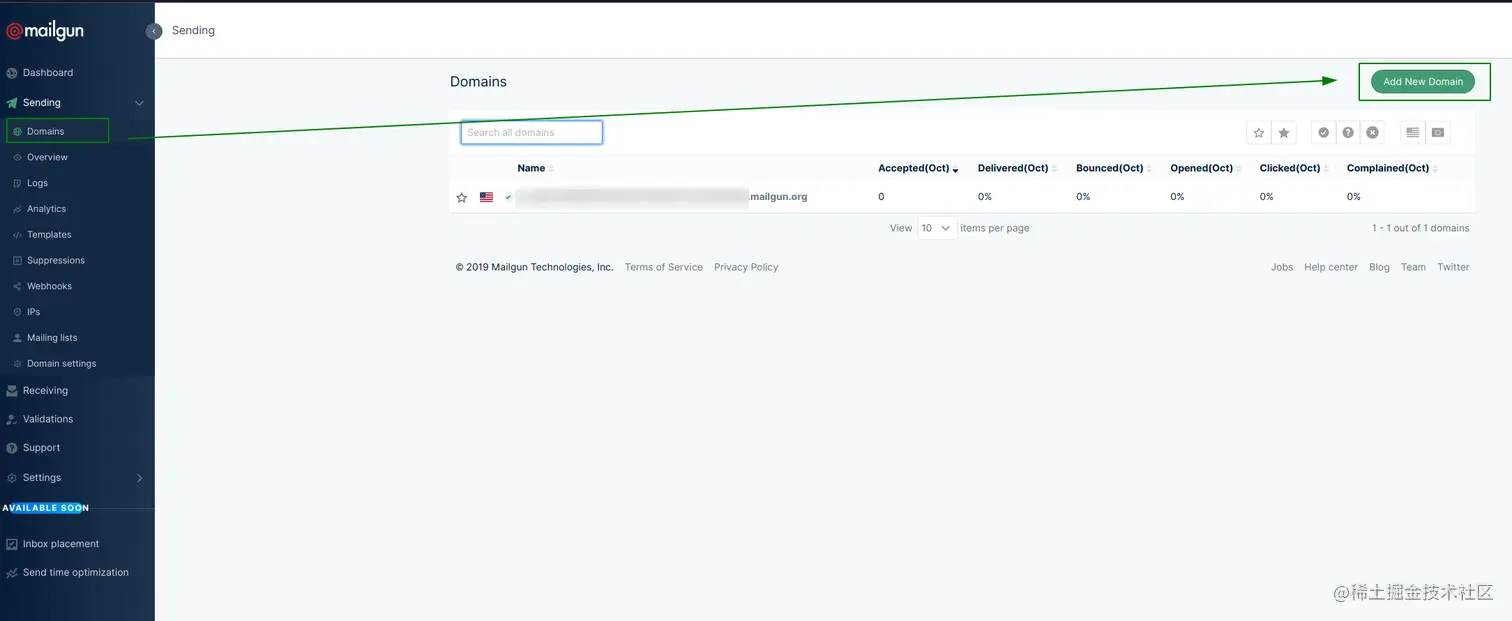Open the IPs page

click(33, 312)
